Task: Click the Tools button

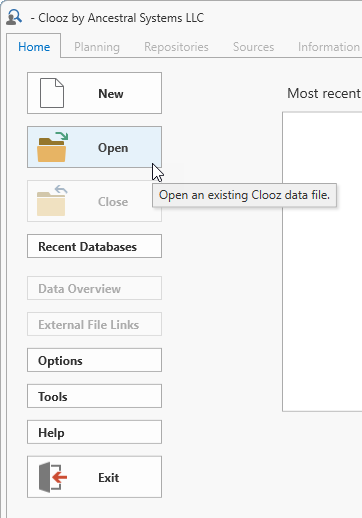Action: point(94,396)
